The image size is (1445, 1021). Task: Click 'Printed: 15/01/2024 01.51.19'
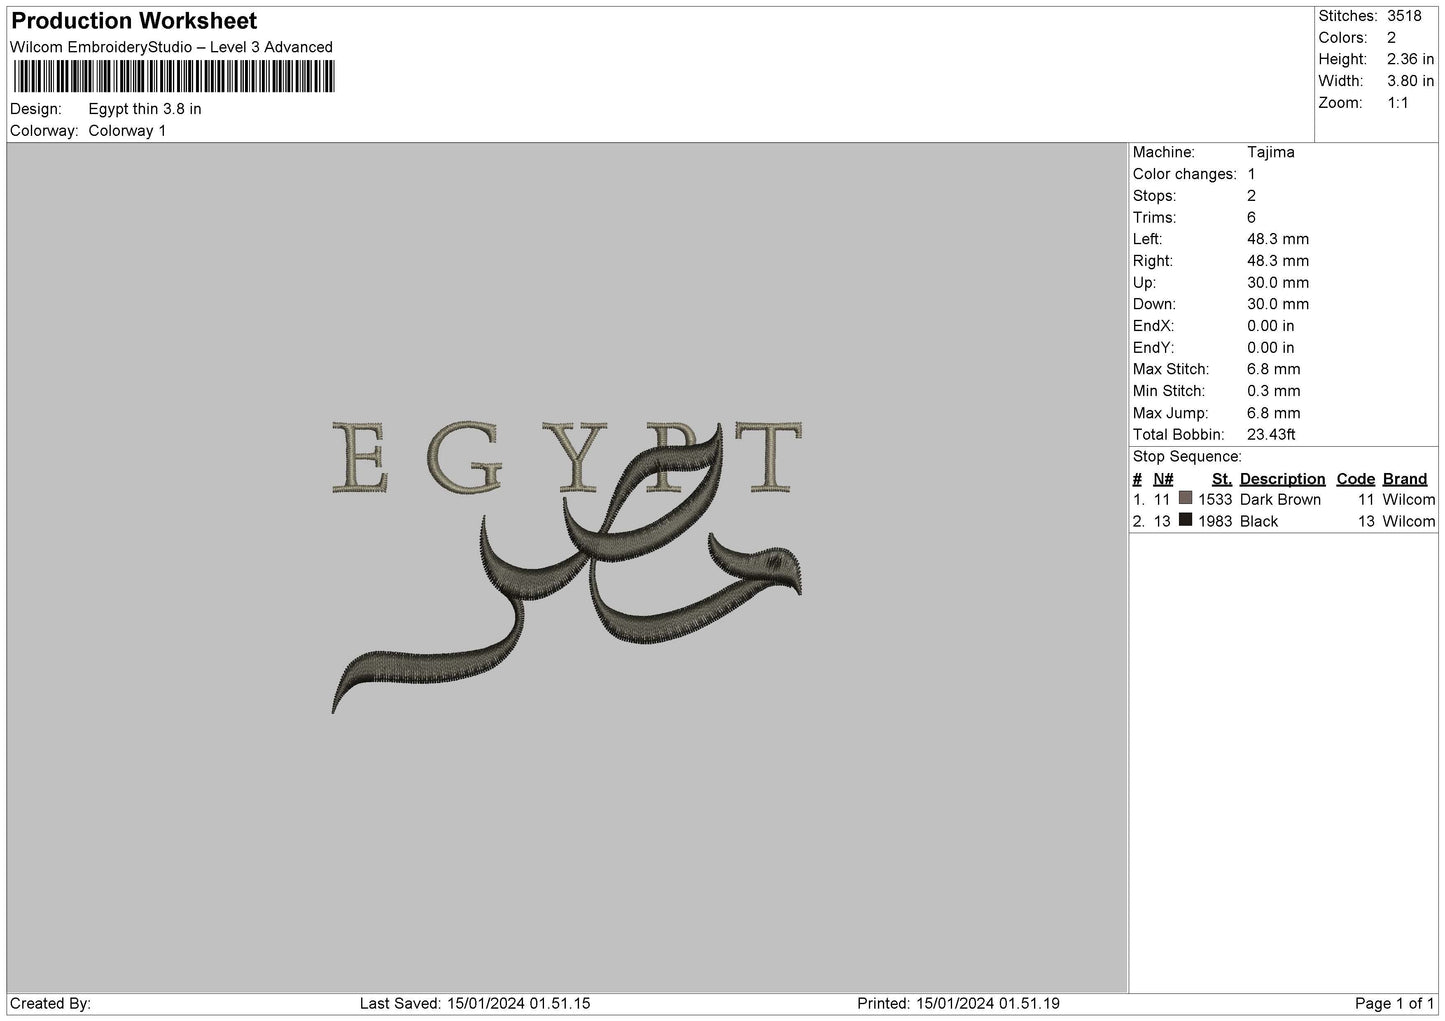958,1003
